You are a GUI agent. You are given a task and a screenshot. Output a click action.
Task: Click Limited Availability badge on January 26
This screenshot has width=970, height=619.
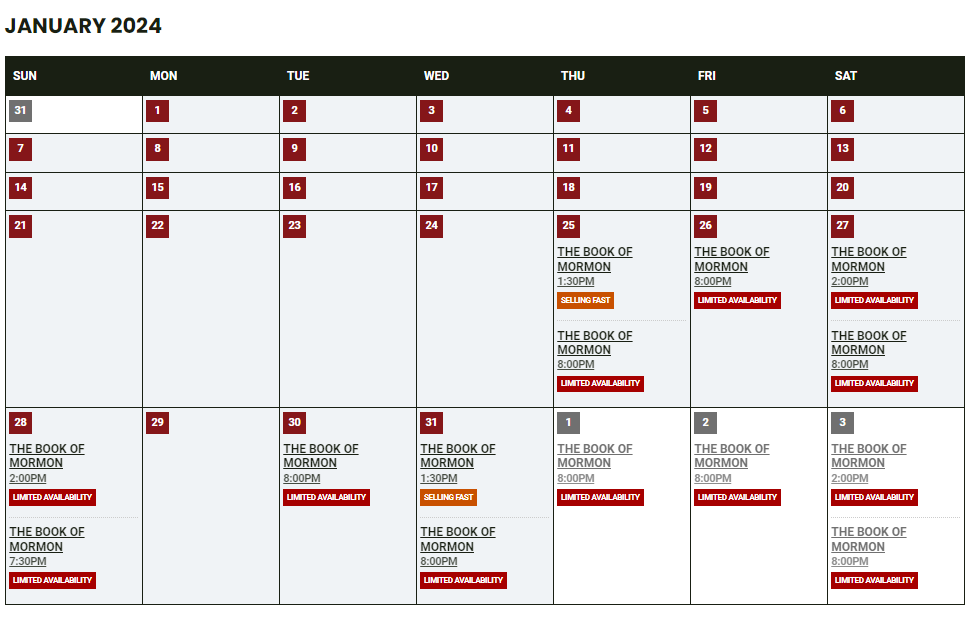point(737,300)
